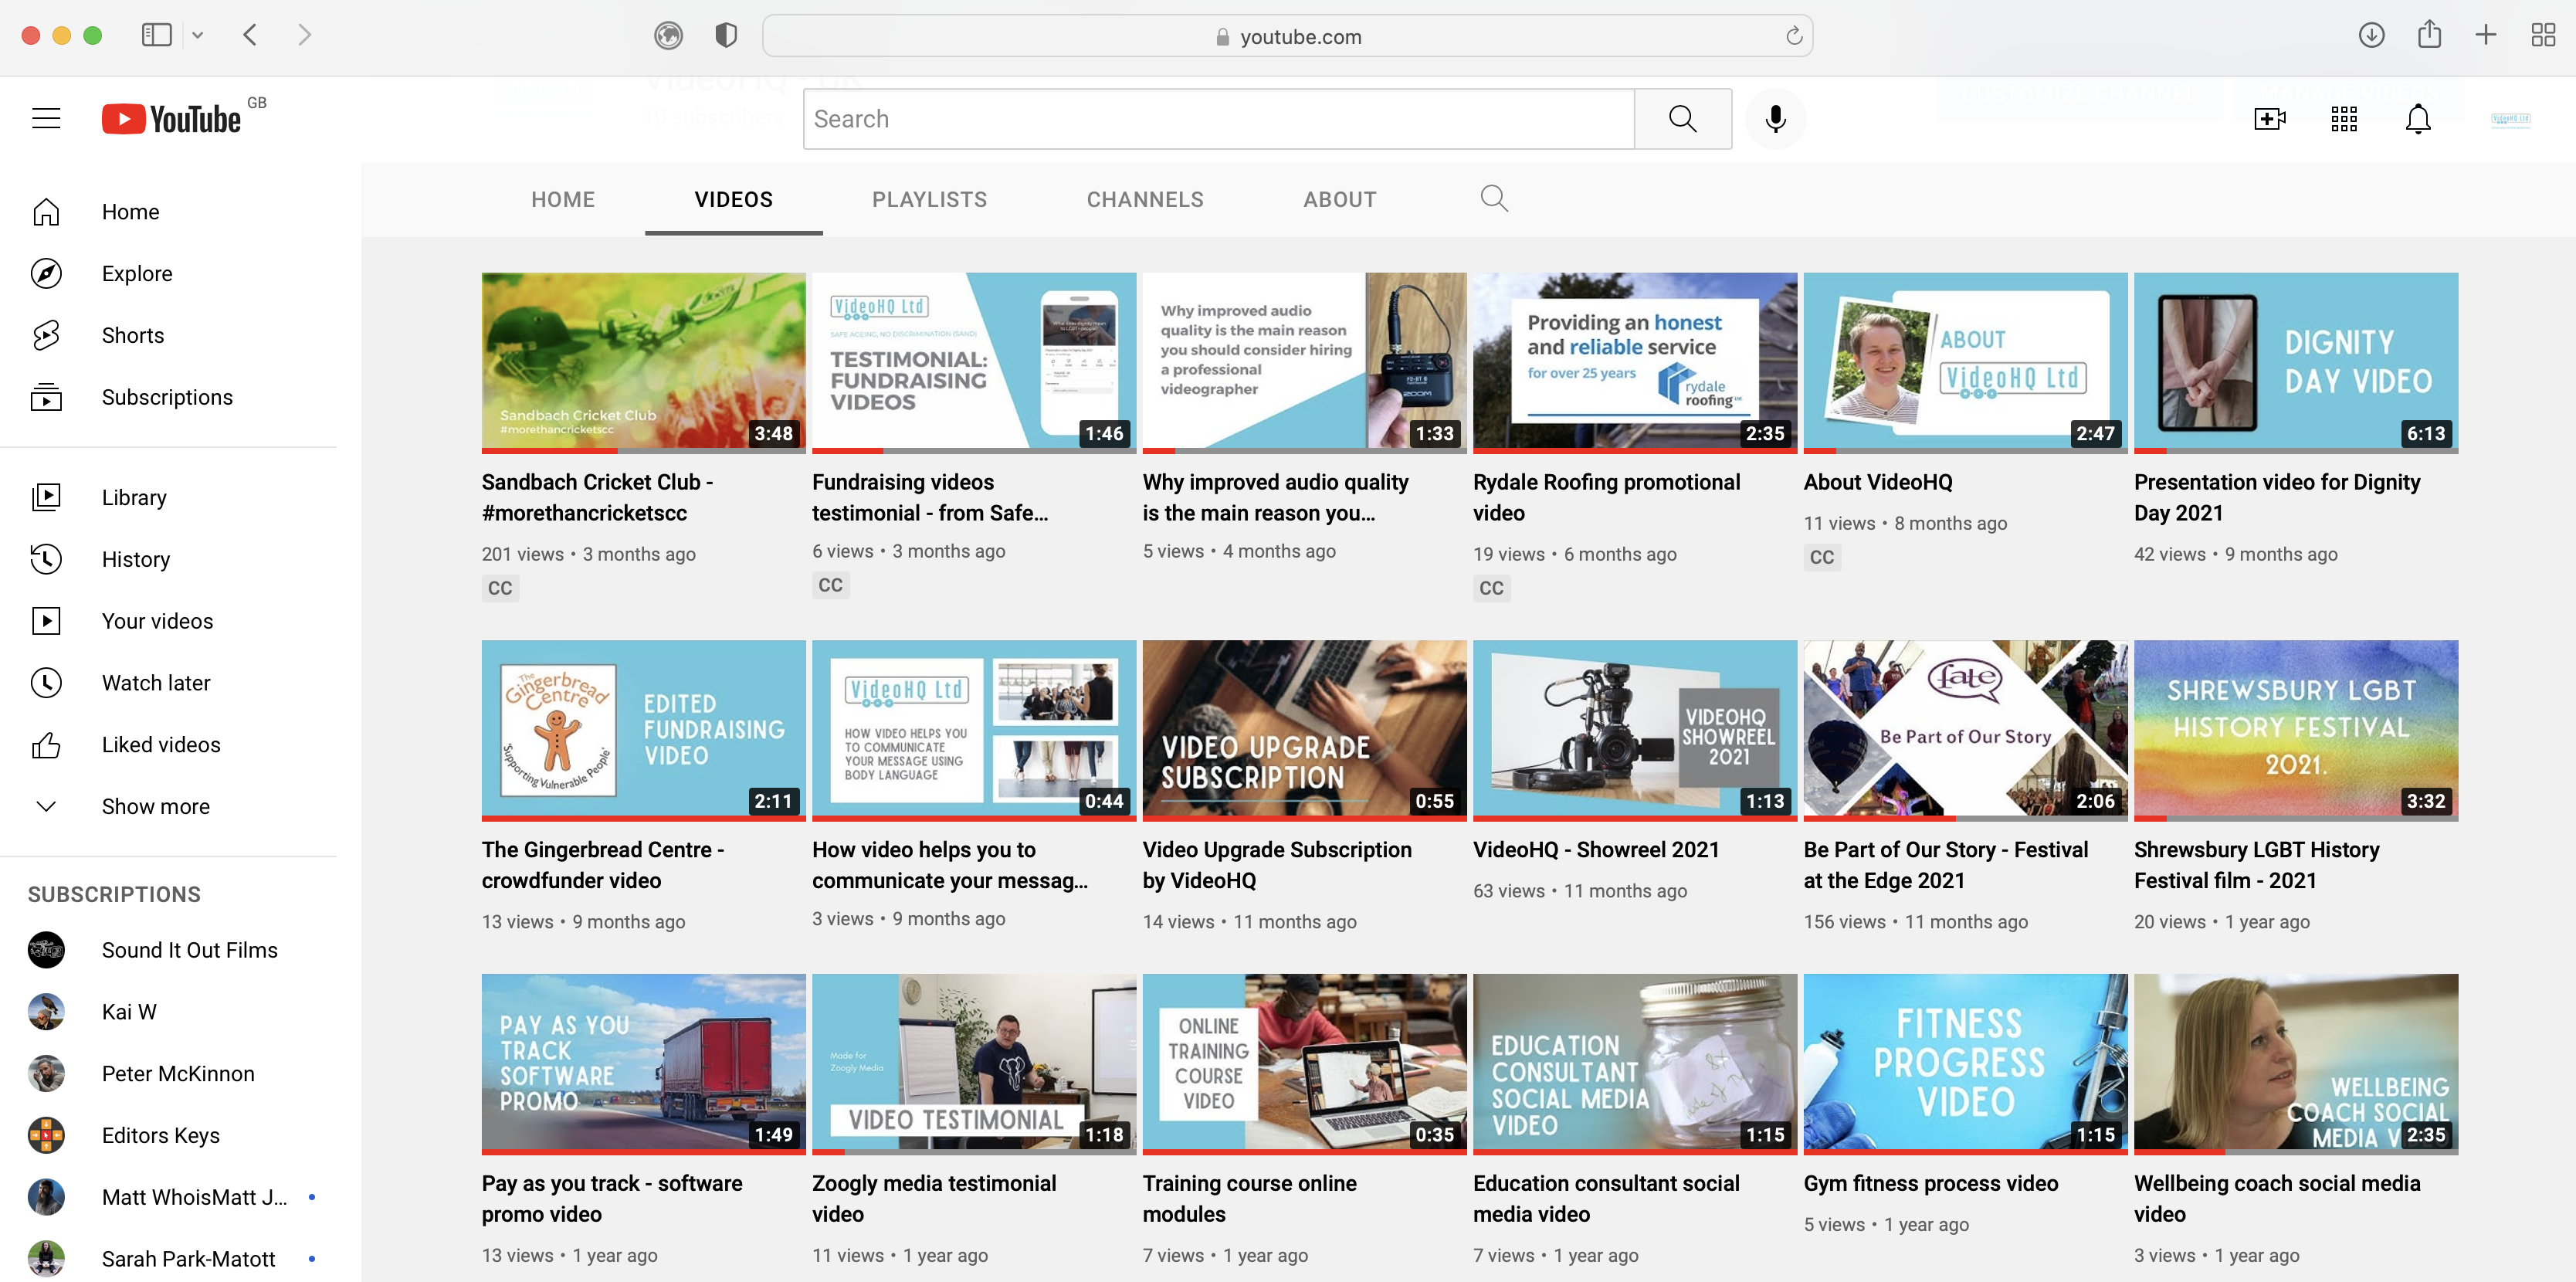Open the Create video camera icon
This screenshot has height=1282, width=2576.
tap(2270, 119)
